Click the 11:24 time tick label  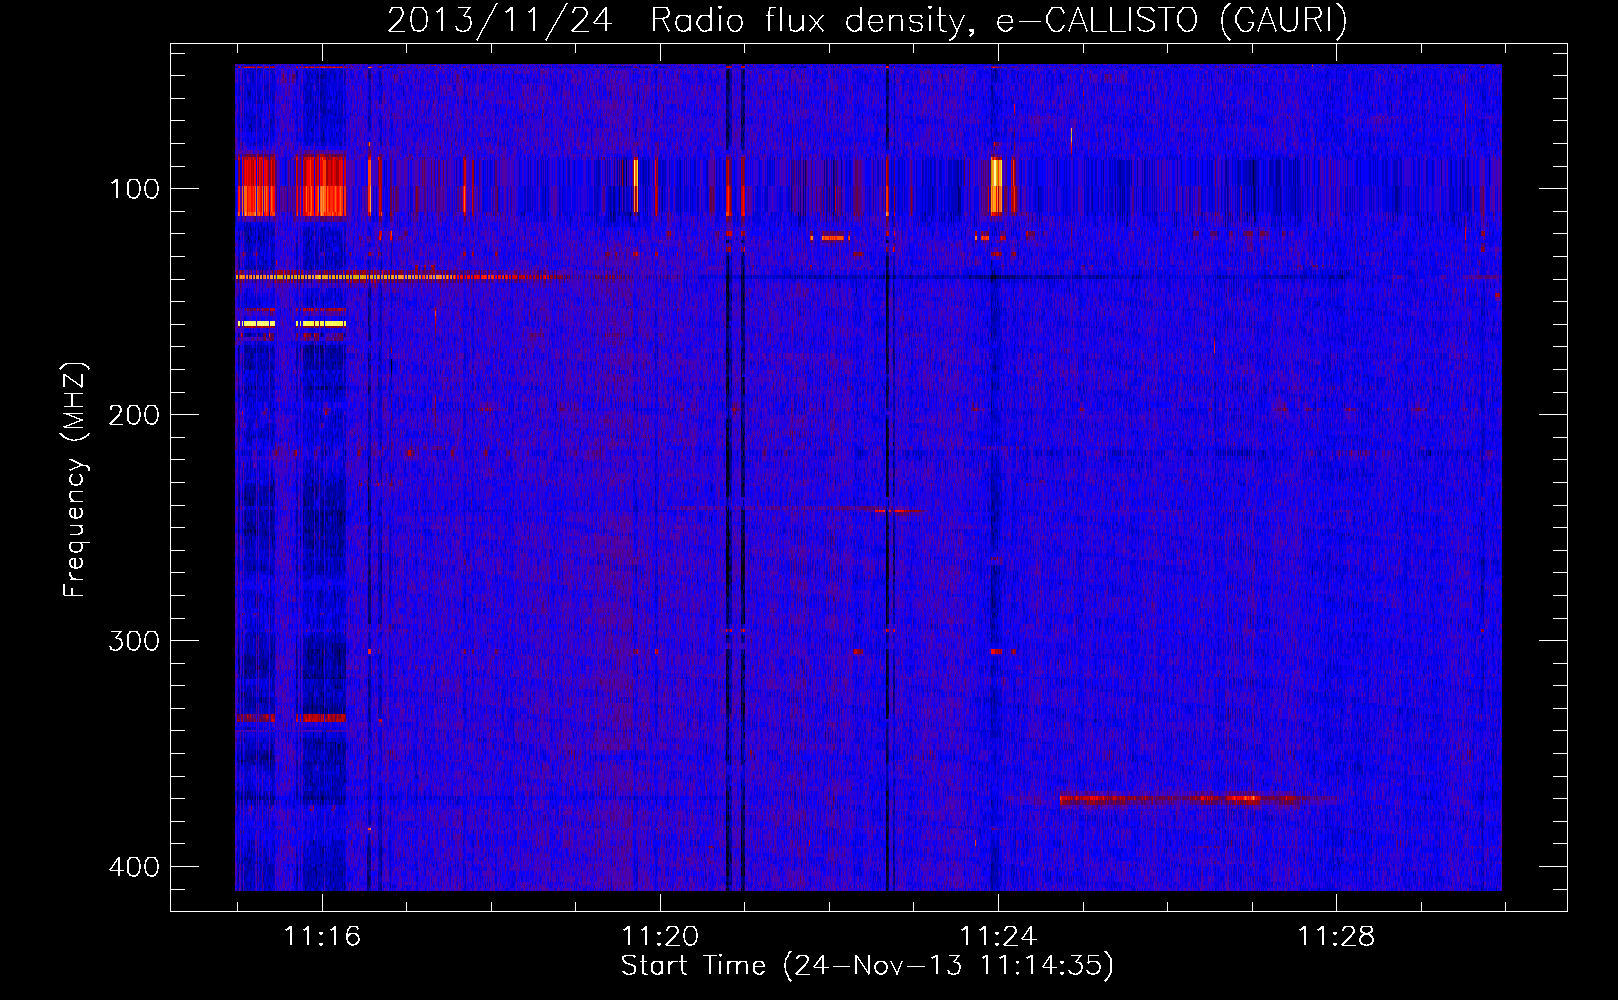[998, 937]
